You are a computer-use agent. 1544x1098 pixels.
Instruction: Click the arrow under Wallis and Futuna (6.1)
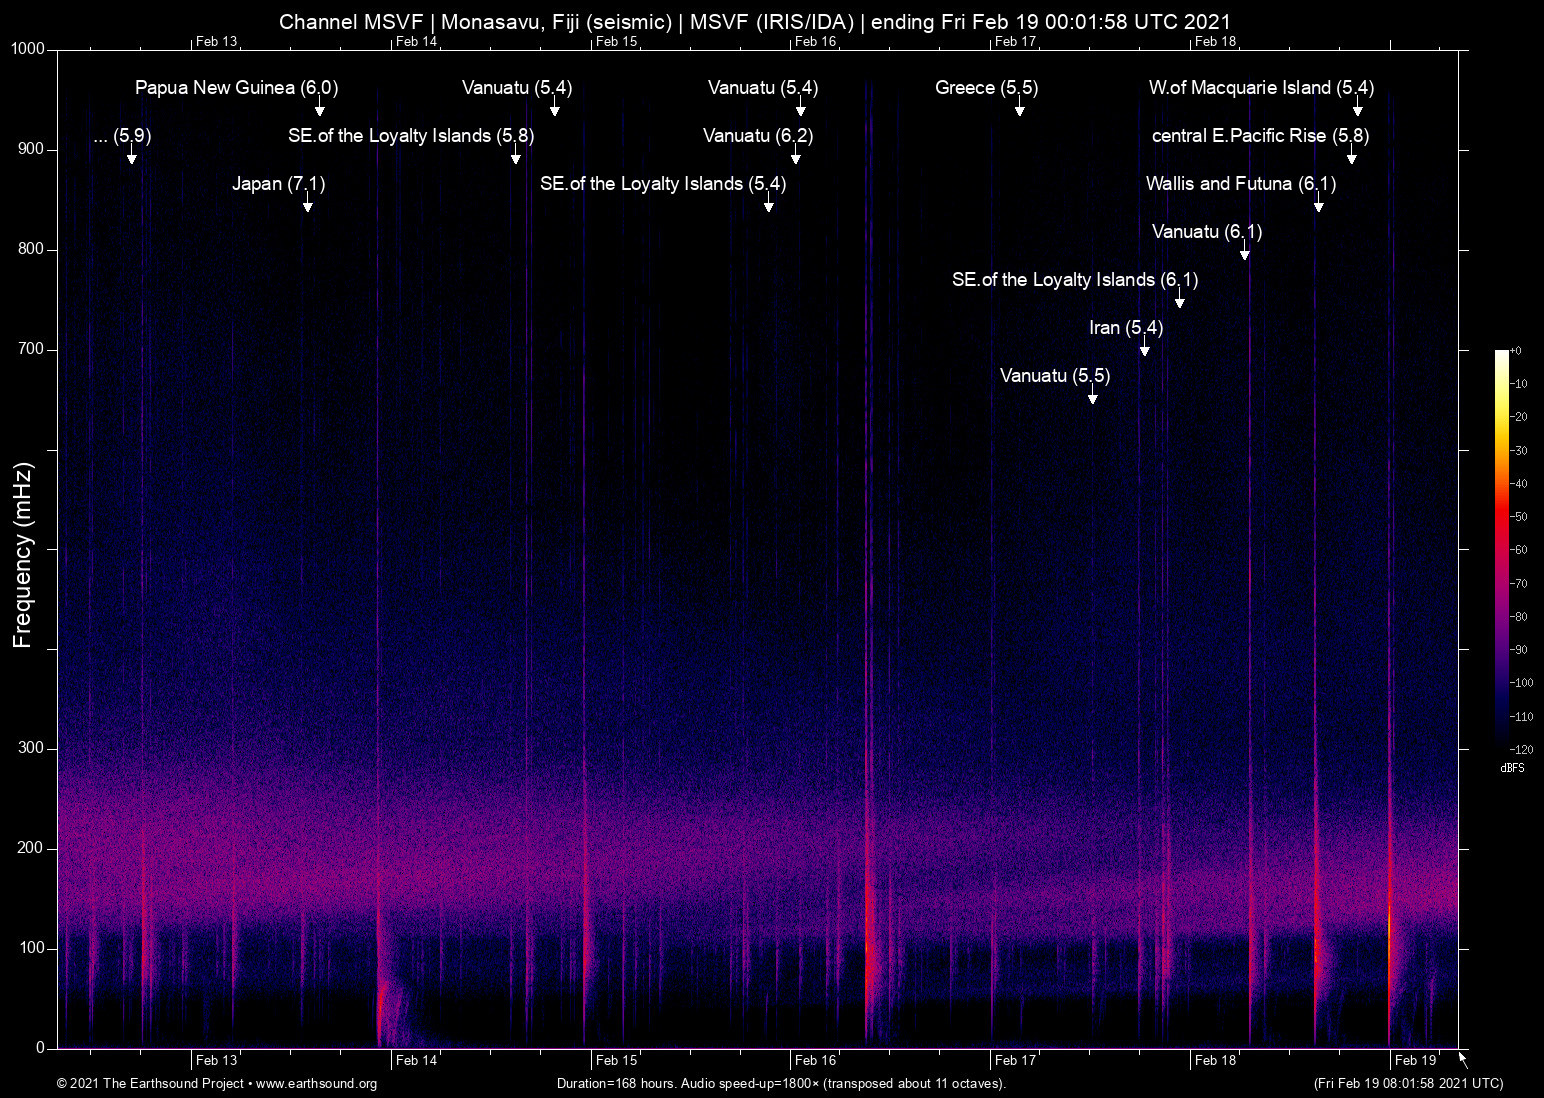(x=1319, y=206)
